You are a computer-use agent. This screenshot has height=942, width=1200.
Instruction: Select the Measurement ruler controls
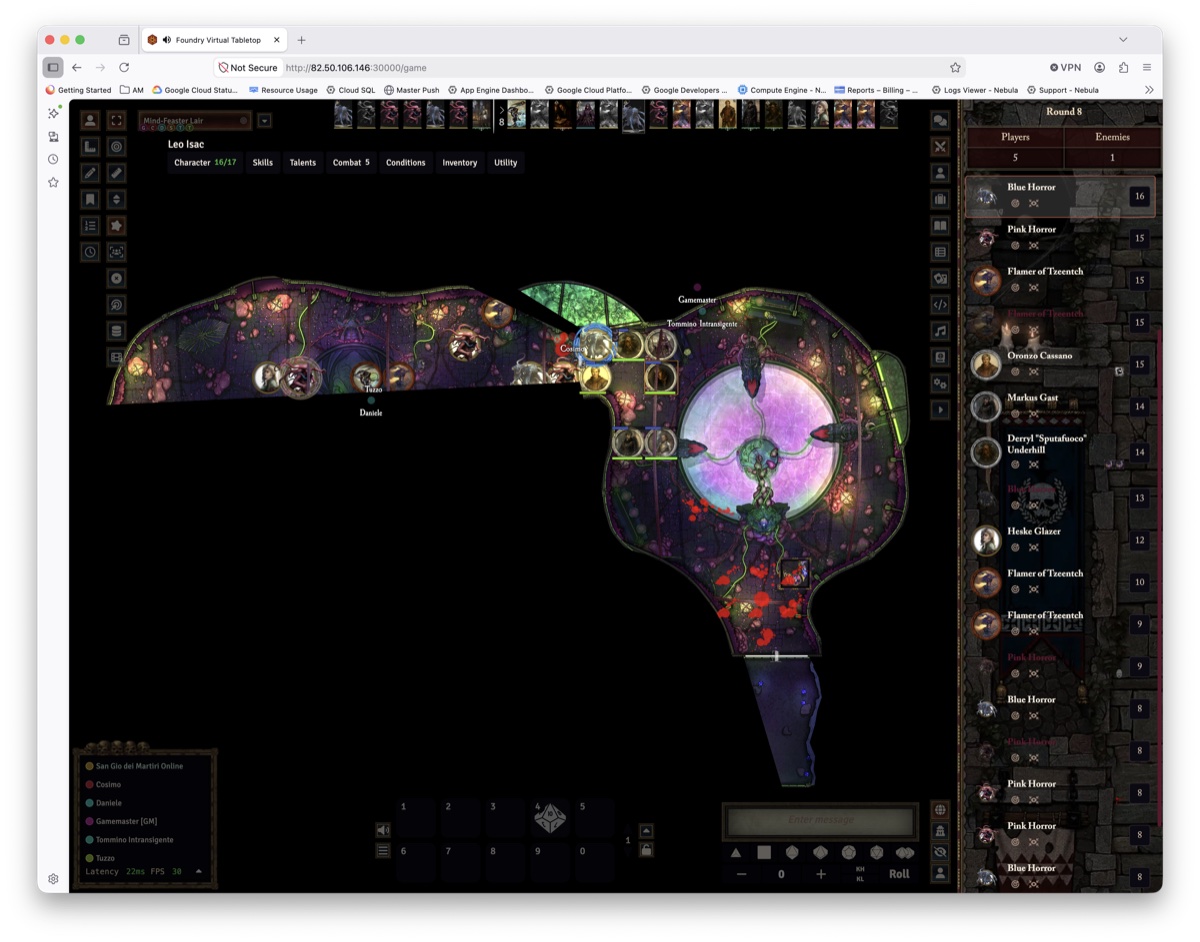pyautogui.click(x=90, y=146)
